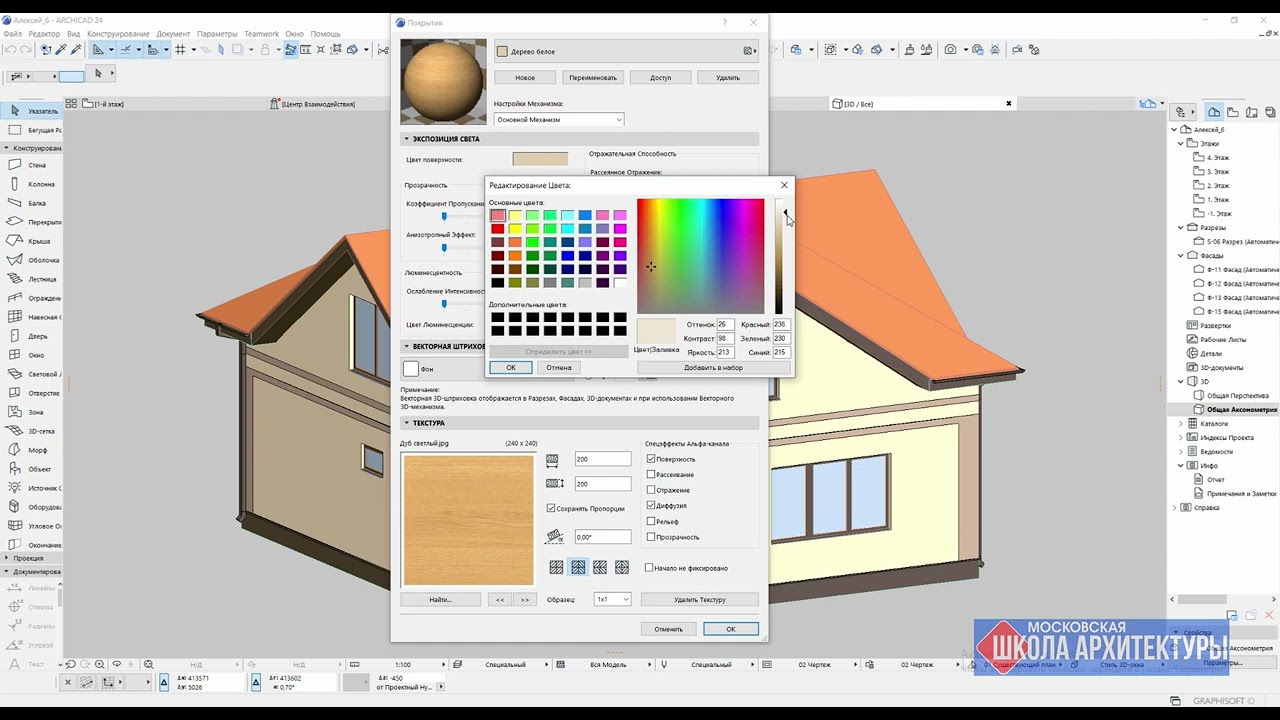The width and height of the screenshot is (1280, 720).
Task: Select the Оболочка shell tool
Action: click(x=32, y=260)
